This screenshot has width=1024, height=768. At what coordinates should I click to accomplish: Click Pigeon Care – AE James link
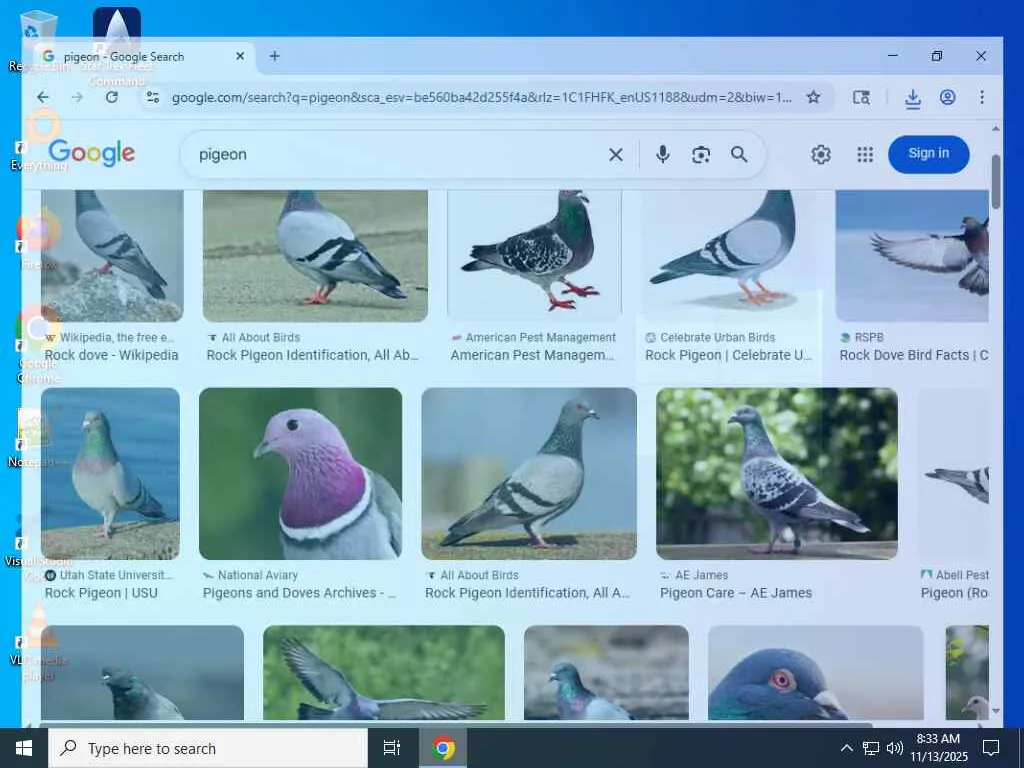[x=736, y=593]
